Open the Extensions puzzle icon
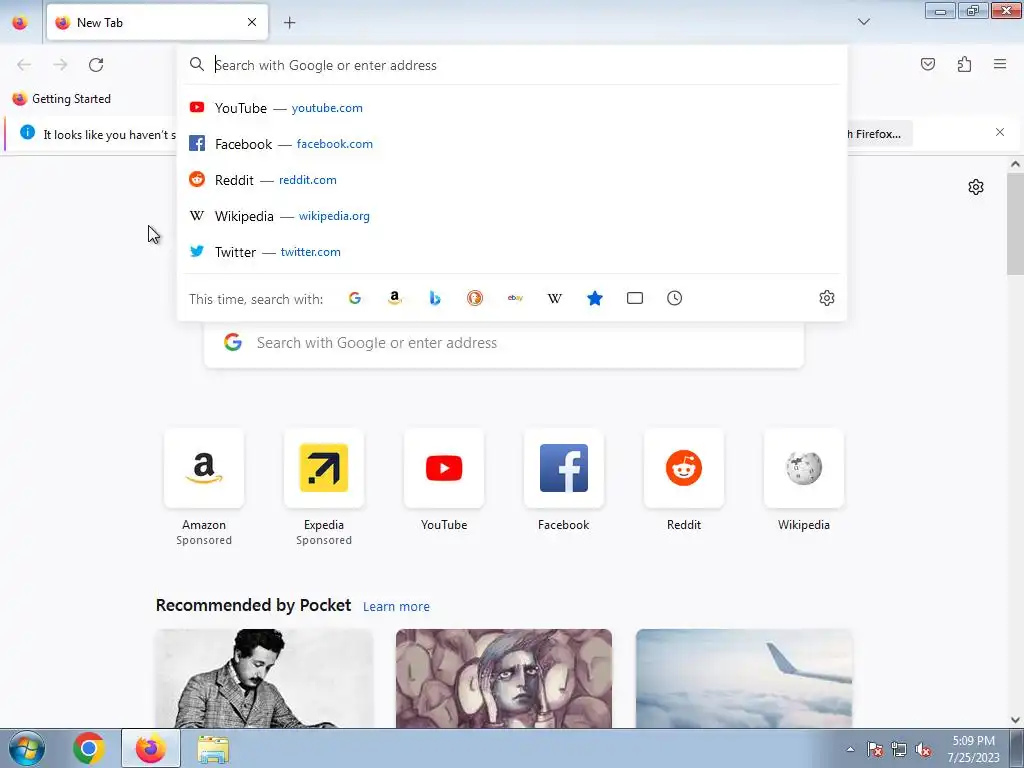Screen dimensions: 1024x768 pyautogui.click(x=964, y=64)
